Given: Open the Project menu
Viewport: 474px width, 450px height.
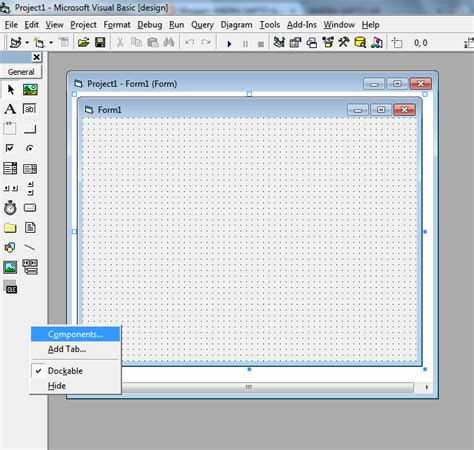Looking at the screenshot, I should (83, 25).
